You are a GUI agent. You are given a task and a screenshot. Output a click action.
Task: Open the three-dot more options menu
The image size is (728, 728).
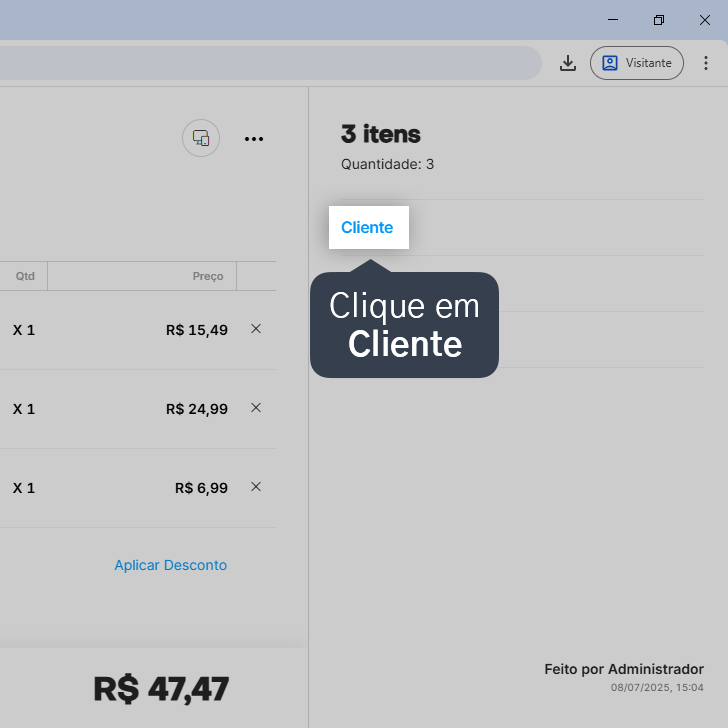point(254,139)
